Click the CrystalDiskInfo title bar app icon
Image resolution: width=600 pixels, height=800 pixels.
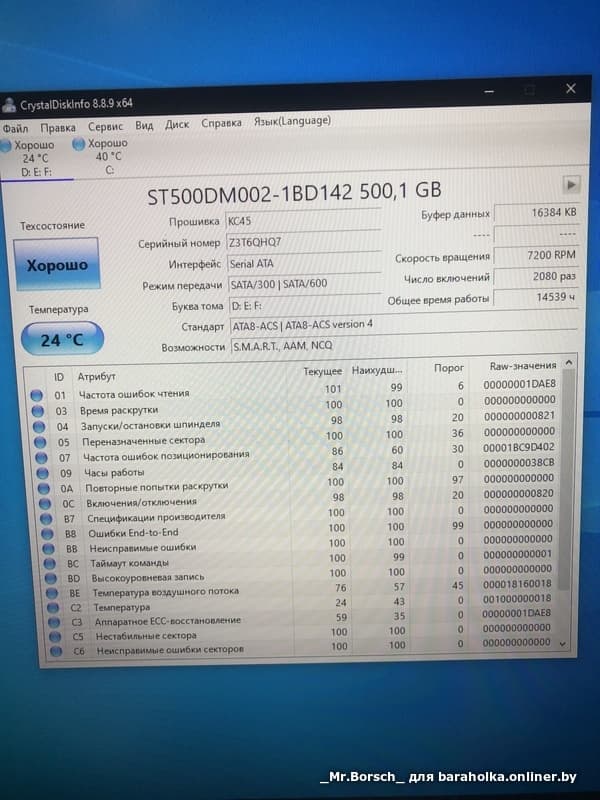click(9, 106)
